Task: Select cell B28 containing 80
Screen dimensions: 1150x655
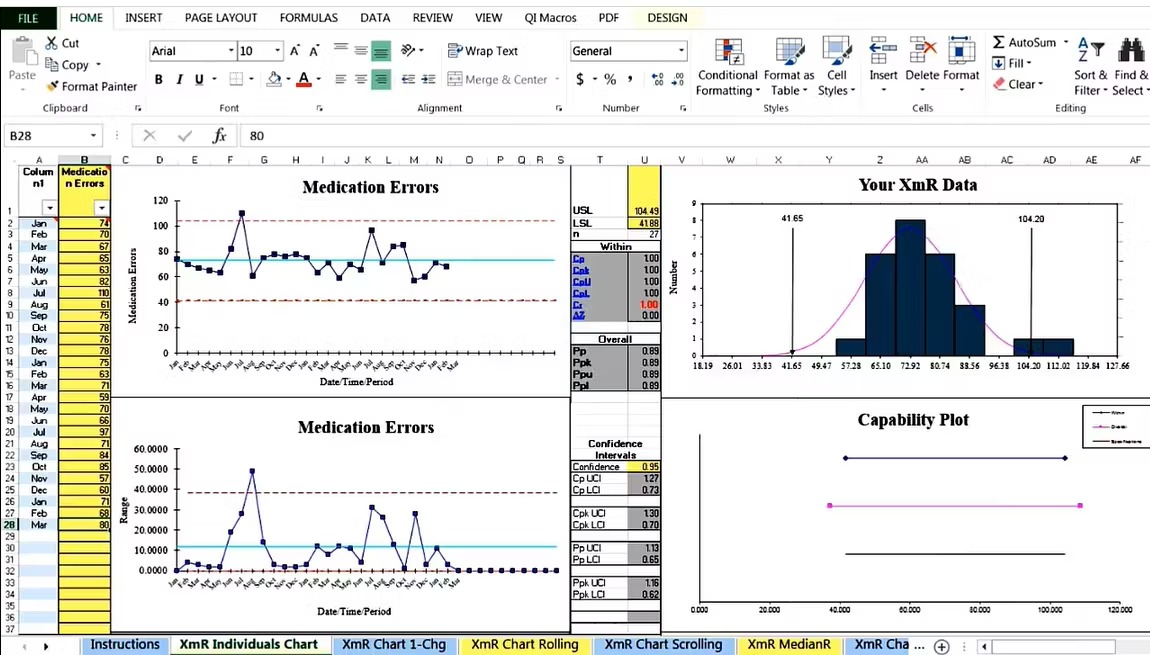Action: coord(84,525)
